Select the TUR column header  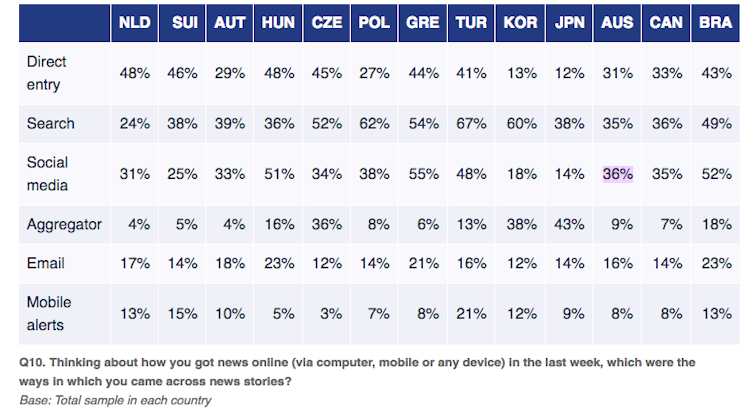pos(470,22)
